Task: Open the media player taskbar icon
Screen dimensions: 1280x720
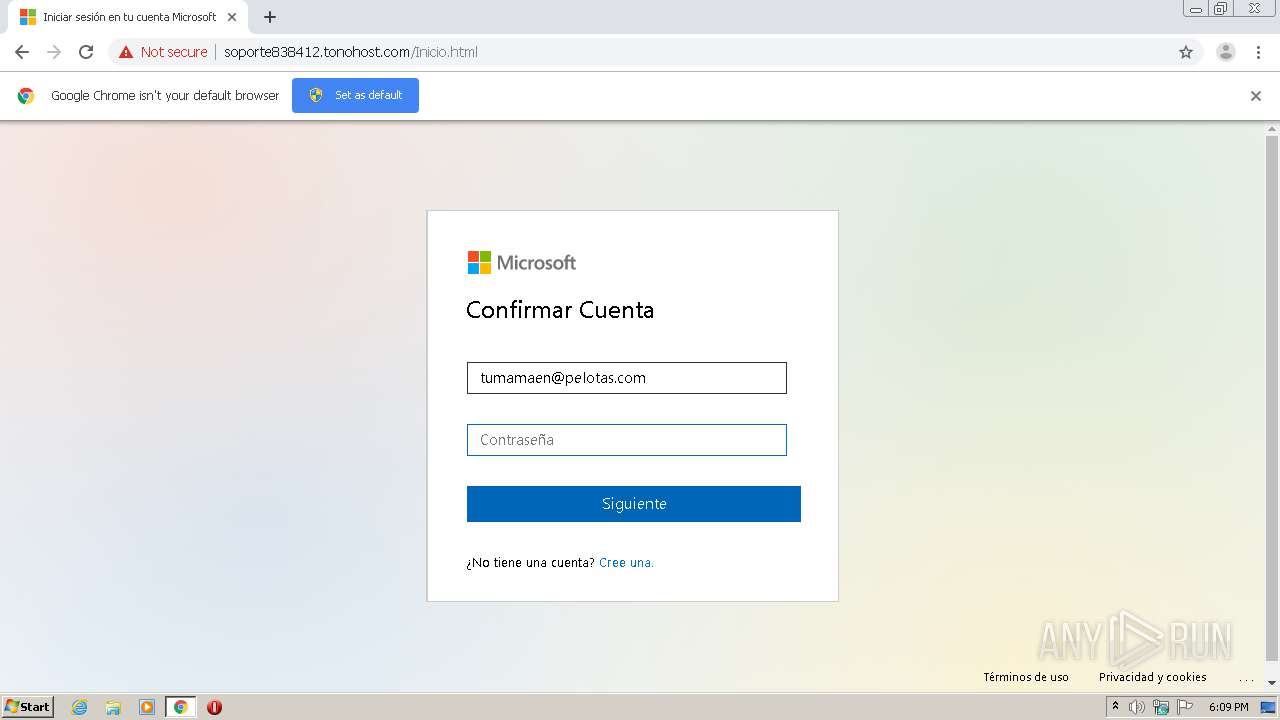Action: coord(147,707)
